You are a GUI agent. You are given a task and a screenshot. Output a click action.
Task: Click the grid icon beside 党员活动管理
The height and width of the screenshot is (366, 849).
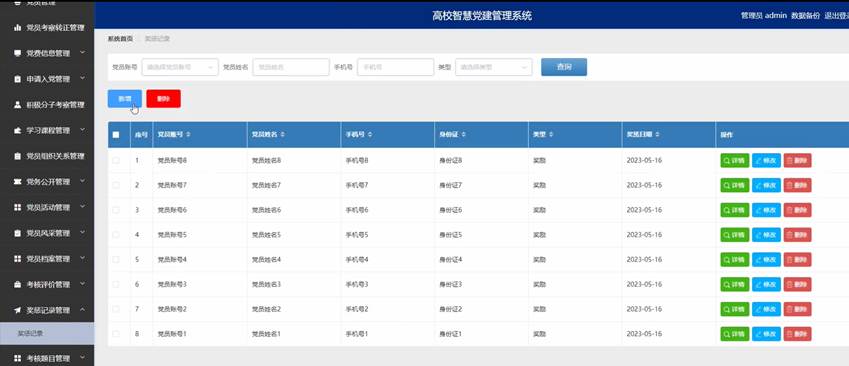pos(17,207)
